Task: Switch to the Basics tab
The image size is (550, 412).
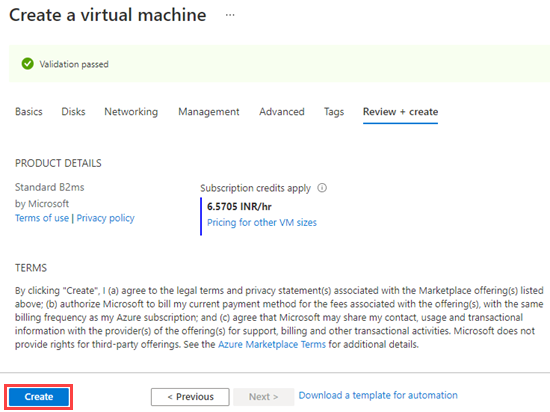Action: 29,112
